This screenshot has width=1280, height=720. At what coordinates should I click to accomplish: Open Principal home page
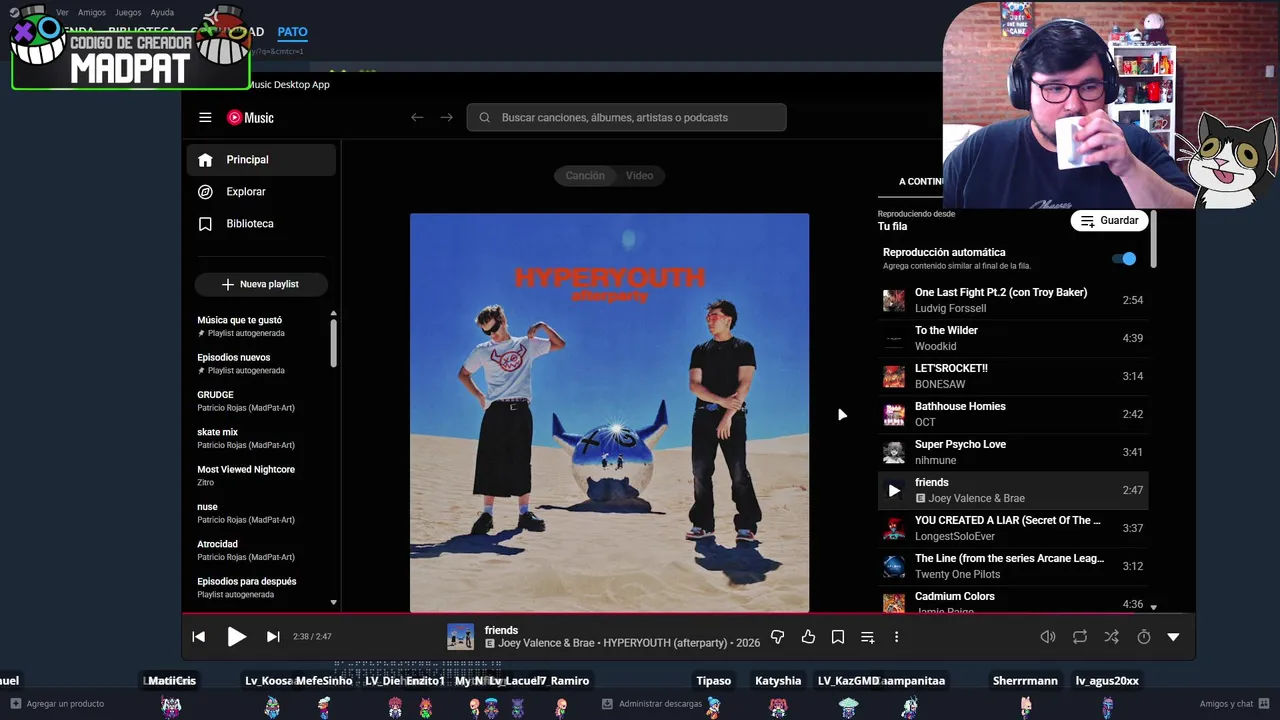click(x=262, y=160)
